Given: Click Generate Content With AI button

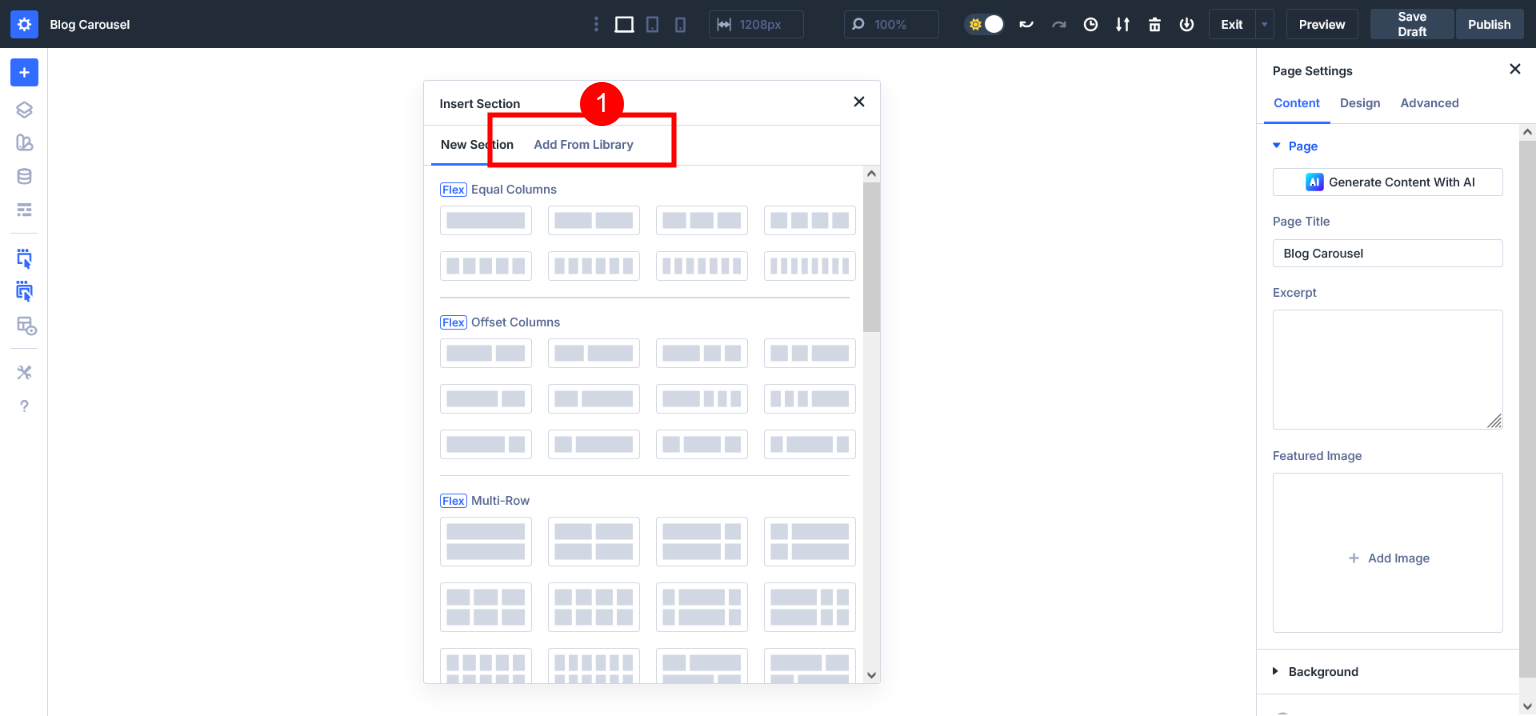Looking at the screenshot, I should pos(1387,182).
